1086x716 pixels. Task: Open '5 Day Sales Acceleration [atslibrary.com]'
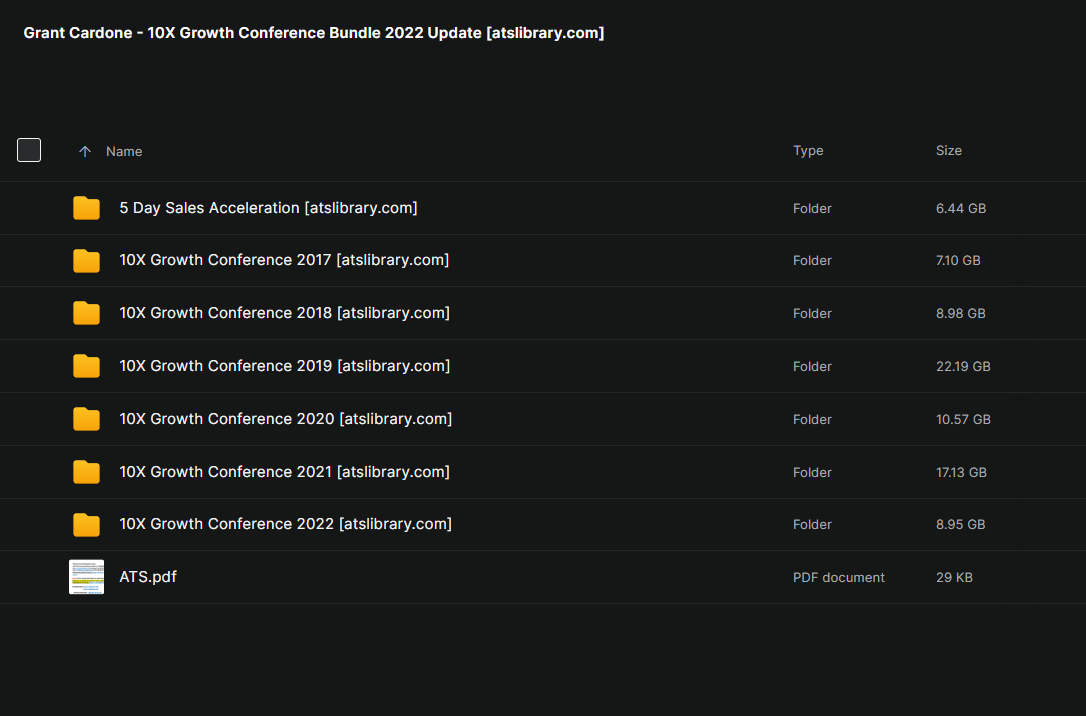268,208
